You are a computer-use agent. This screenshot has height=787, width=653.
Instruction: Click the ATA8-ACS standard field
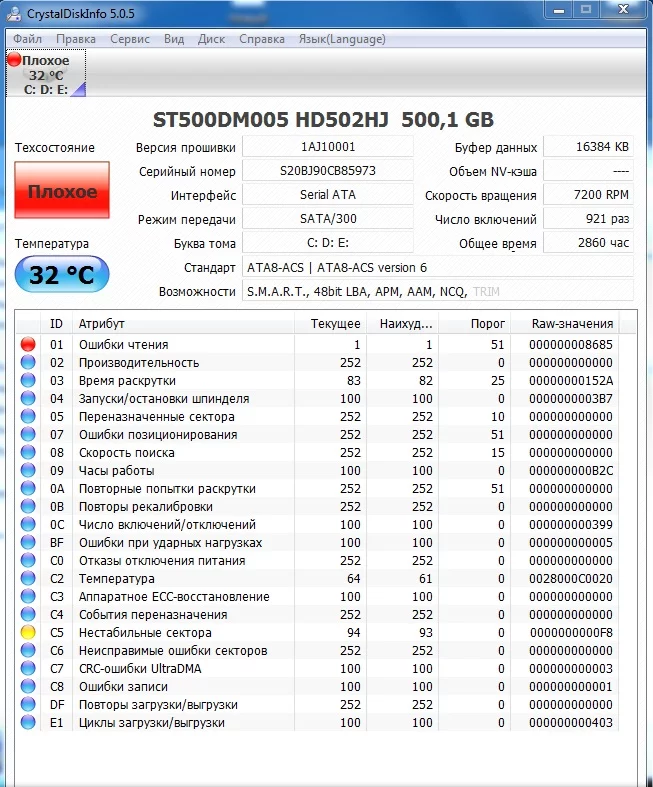[438, 268]
